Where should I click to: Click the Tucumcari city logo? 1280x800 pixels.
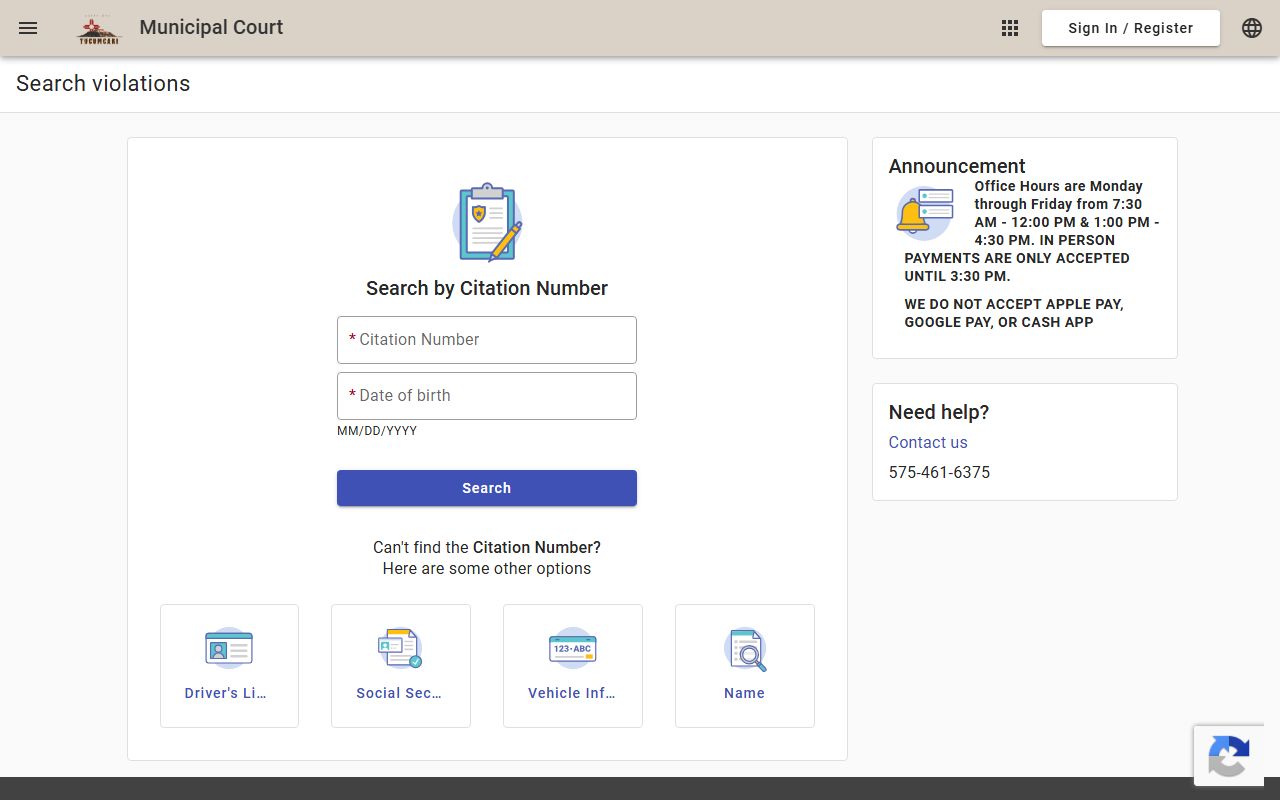pos(99,29)
